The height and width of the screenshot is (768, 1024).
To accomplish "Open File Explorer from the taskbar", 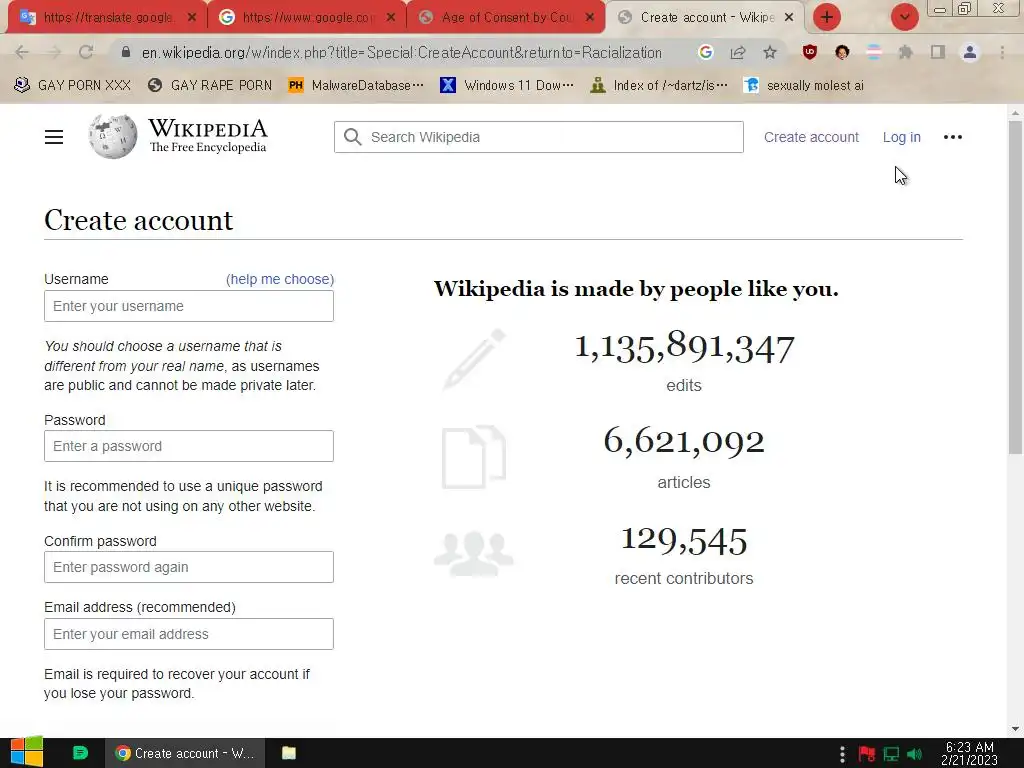I will (x=289, y=753).
